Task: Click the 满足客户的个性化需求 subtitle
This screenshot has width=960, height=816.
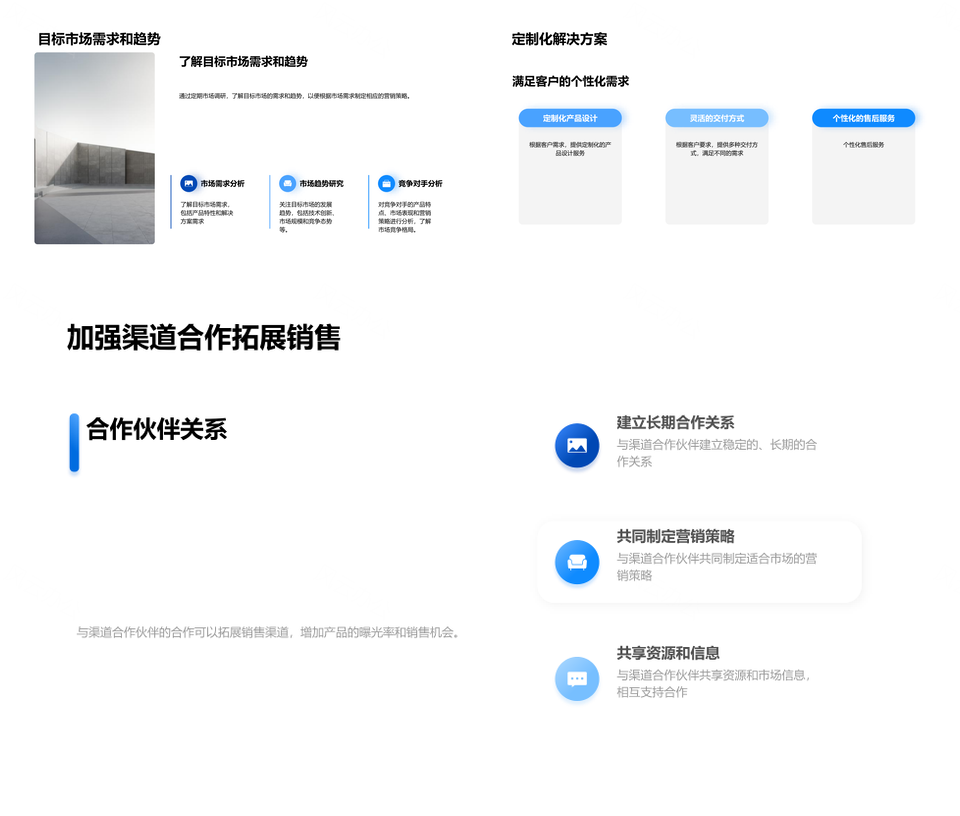Action: point(570,81)
